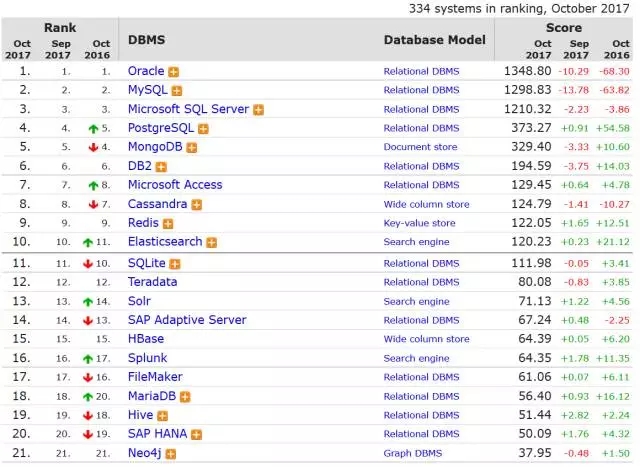Click the red down arrow in SAP Adaptive Server row
The height and width of the screenshot is (467, 640).
click(88, 321)
